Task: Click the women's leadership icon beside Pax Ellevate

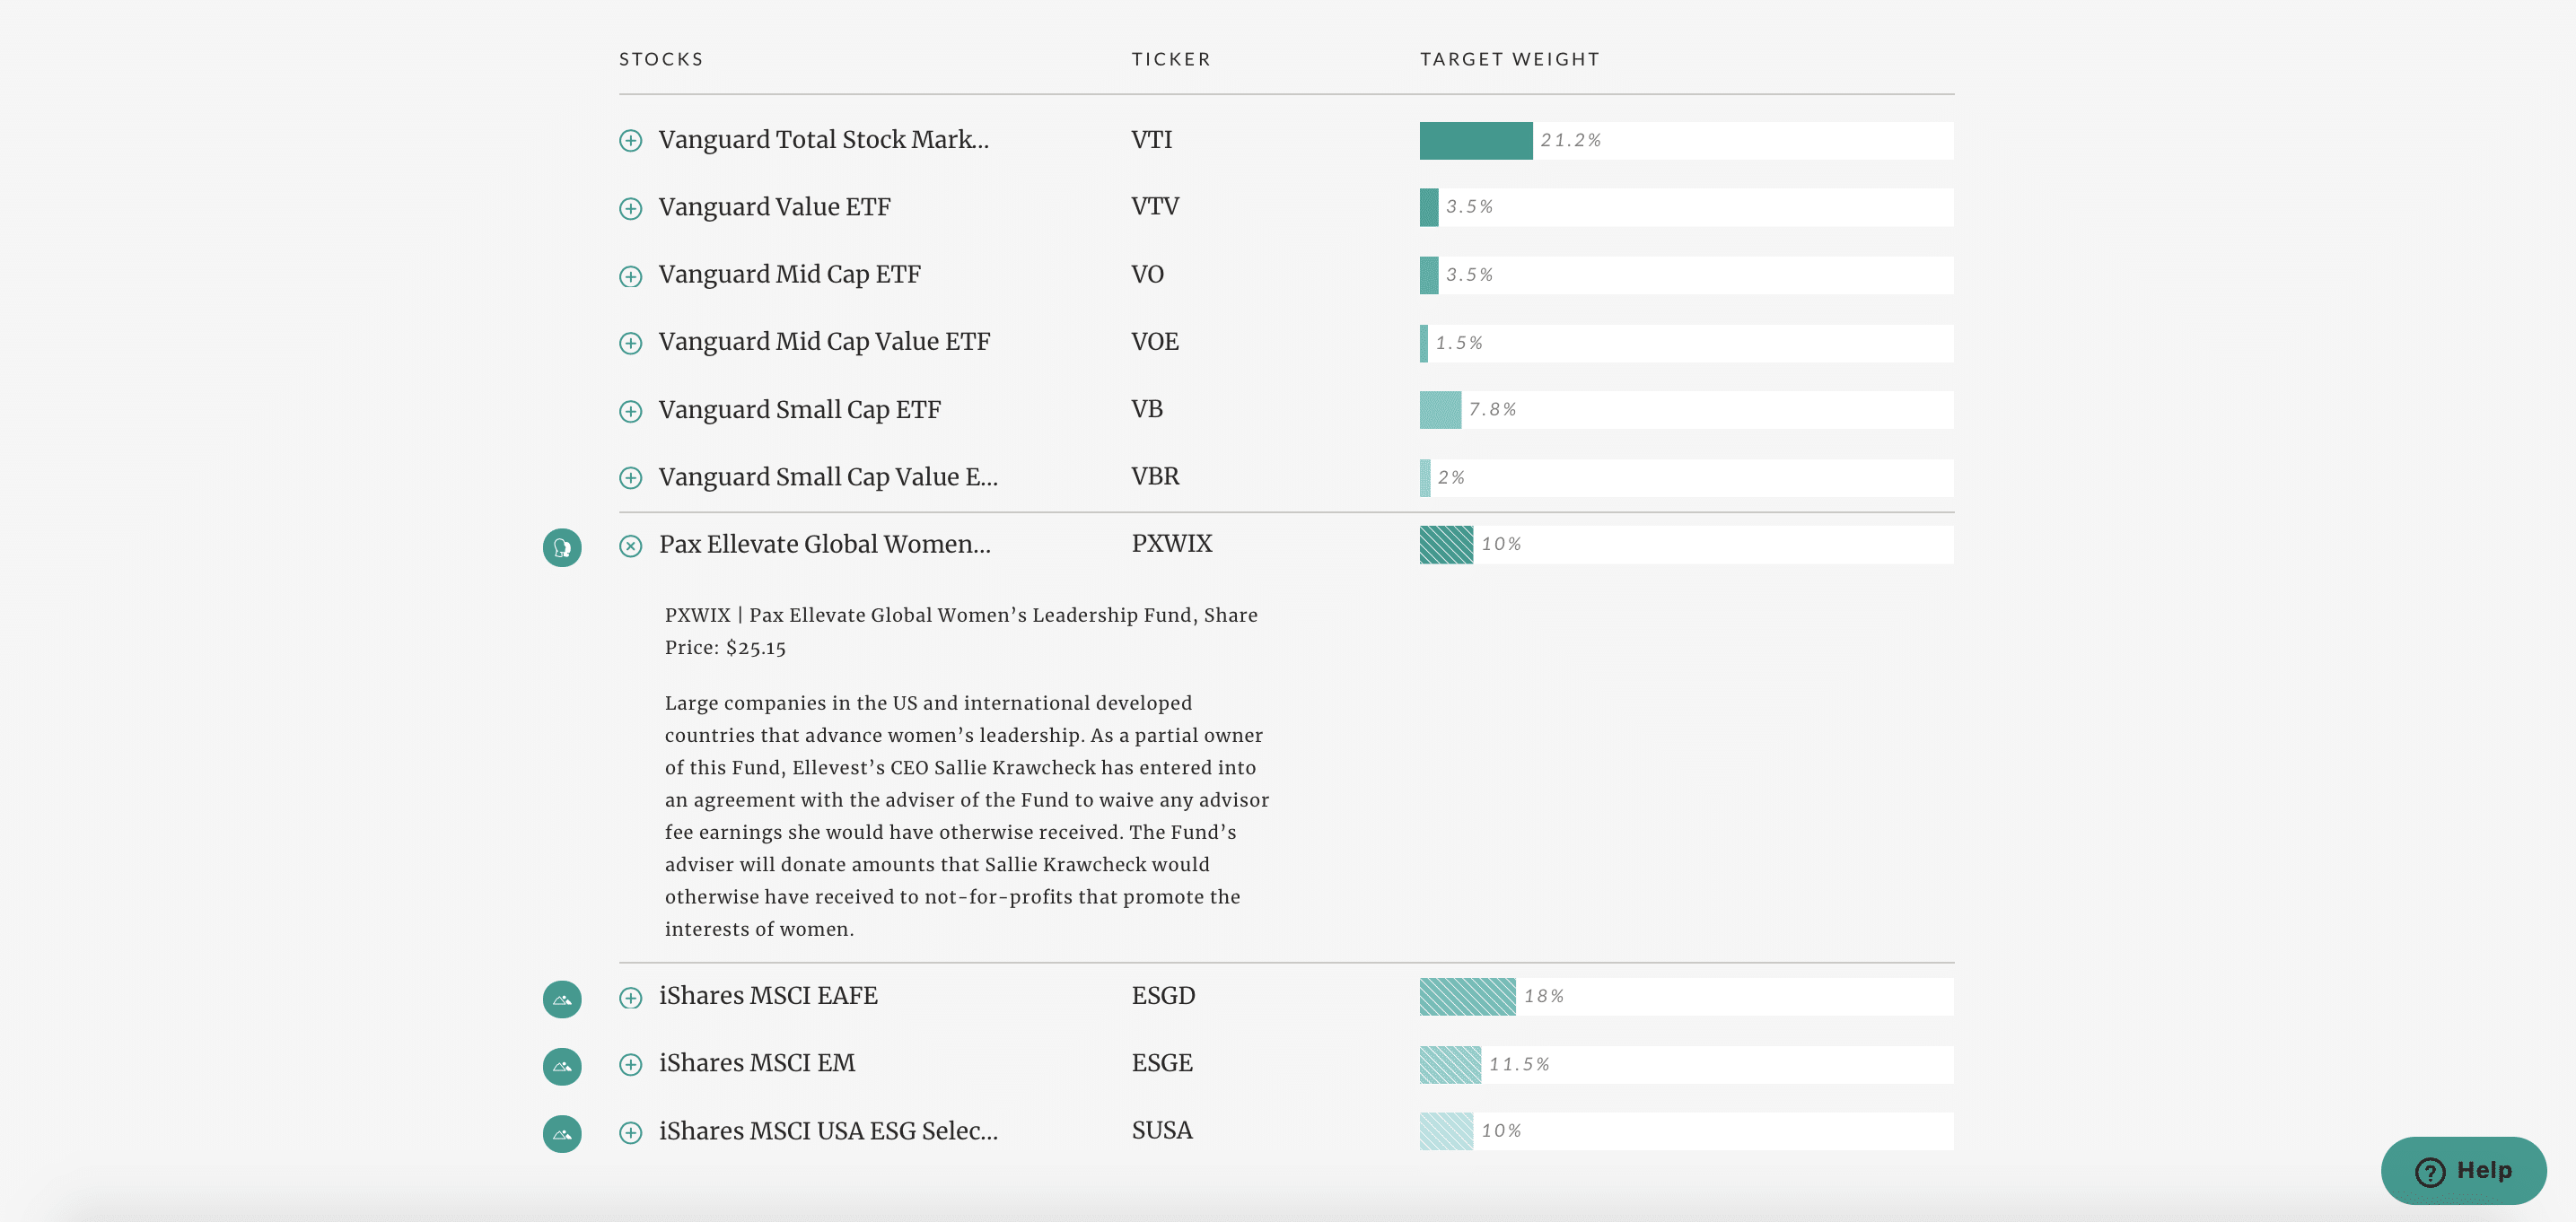Action: (562, 547)
